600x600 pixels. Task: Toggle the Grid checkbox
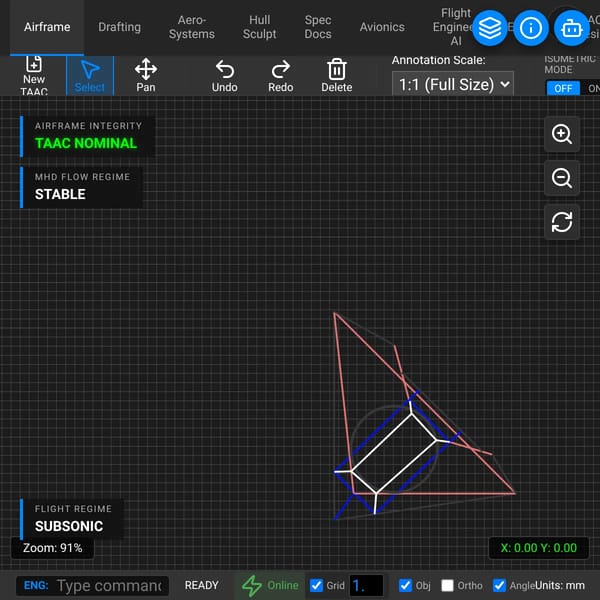[316, 585]
